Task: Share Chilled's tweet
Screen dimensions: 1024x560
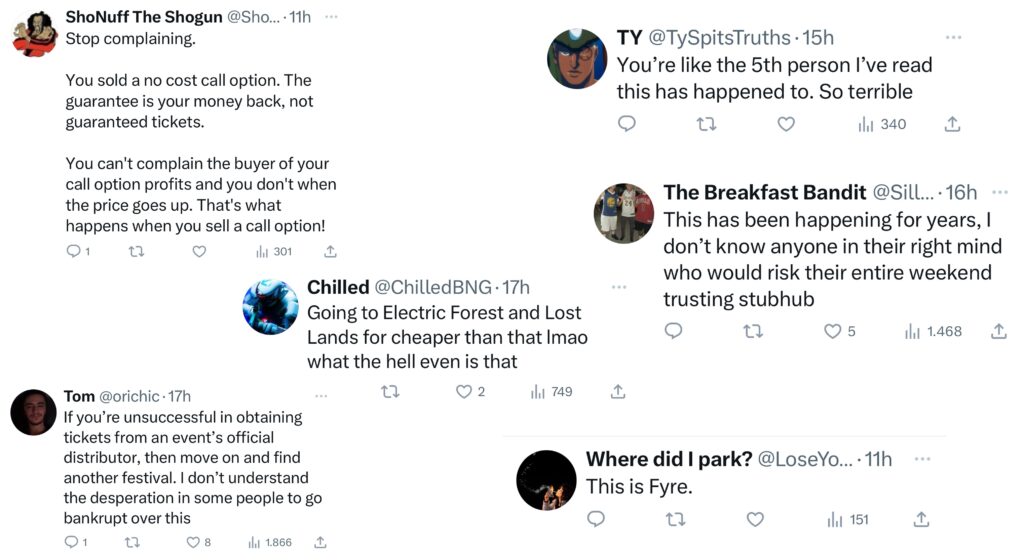Action: pos(618,392)
